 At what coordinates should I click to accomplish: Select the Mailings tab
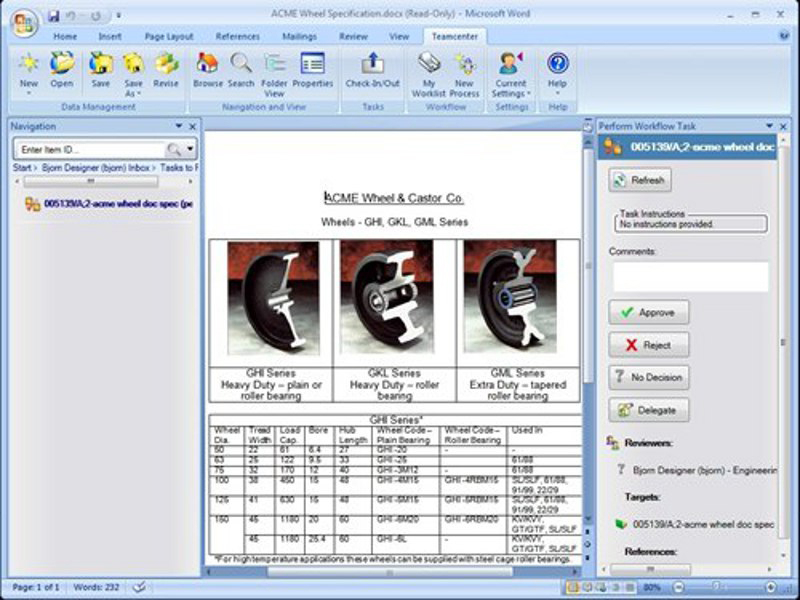[x=299, y=37]
